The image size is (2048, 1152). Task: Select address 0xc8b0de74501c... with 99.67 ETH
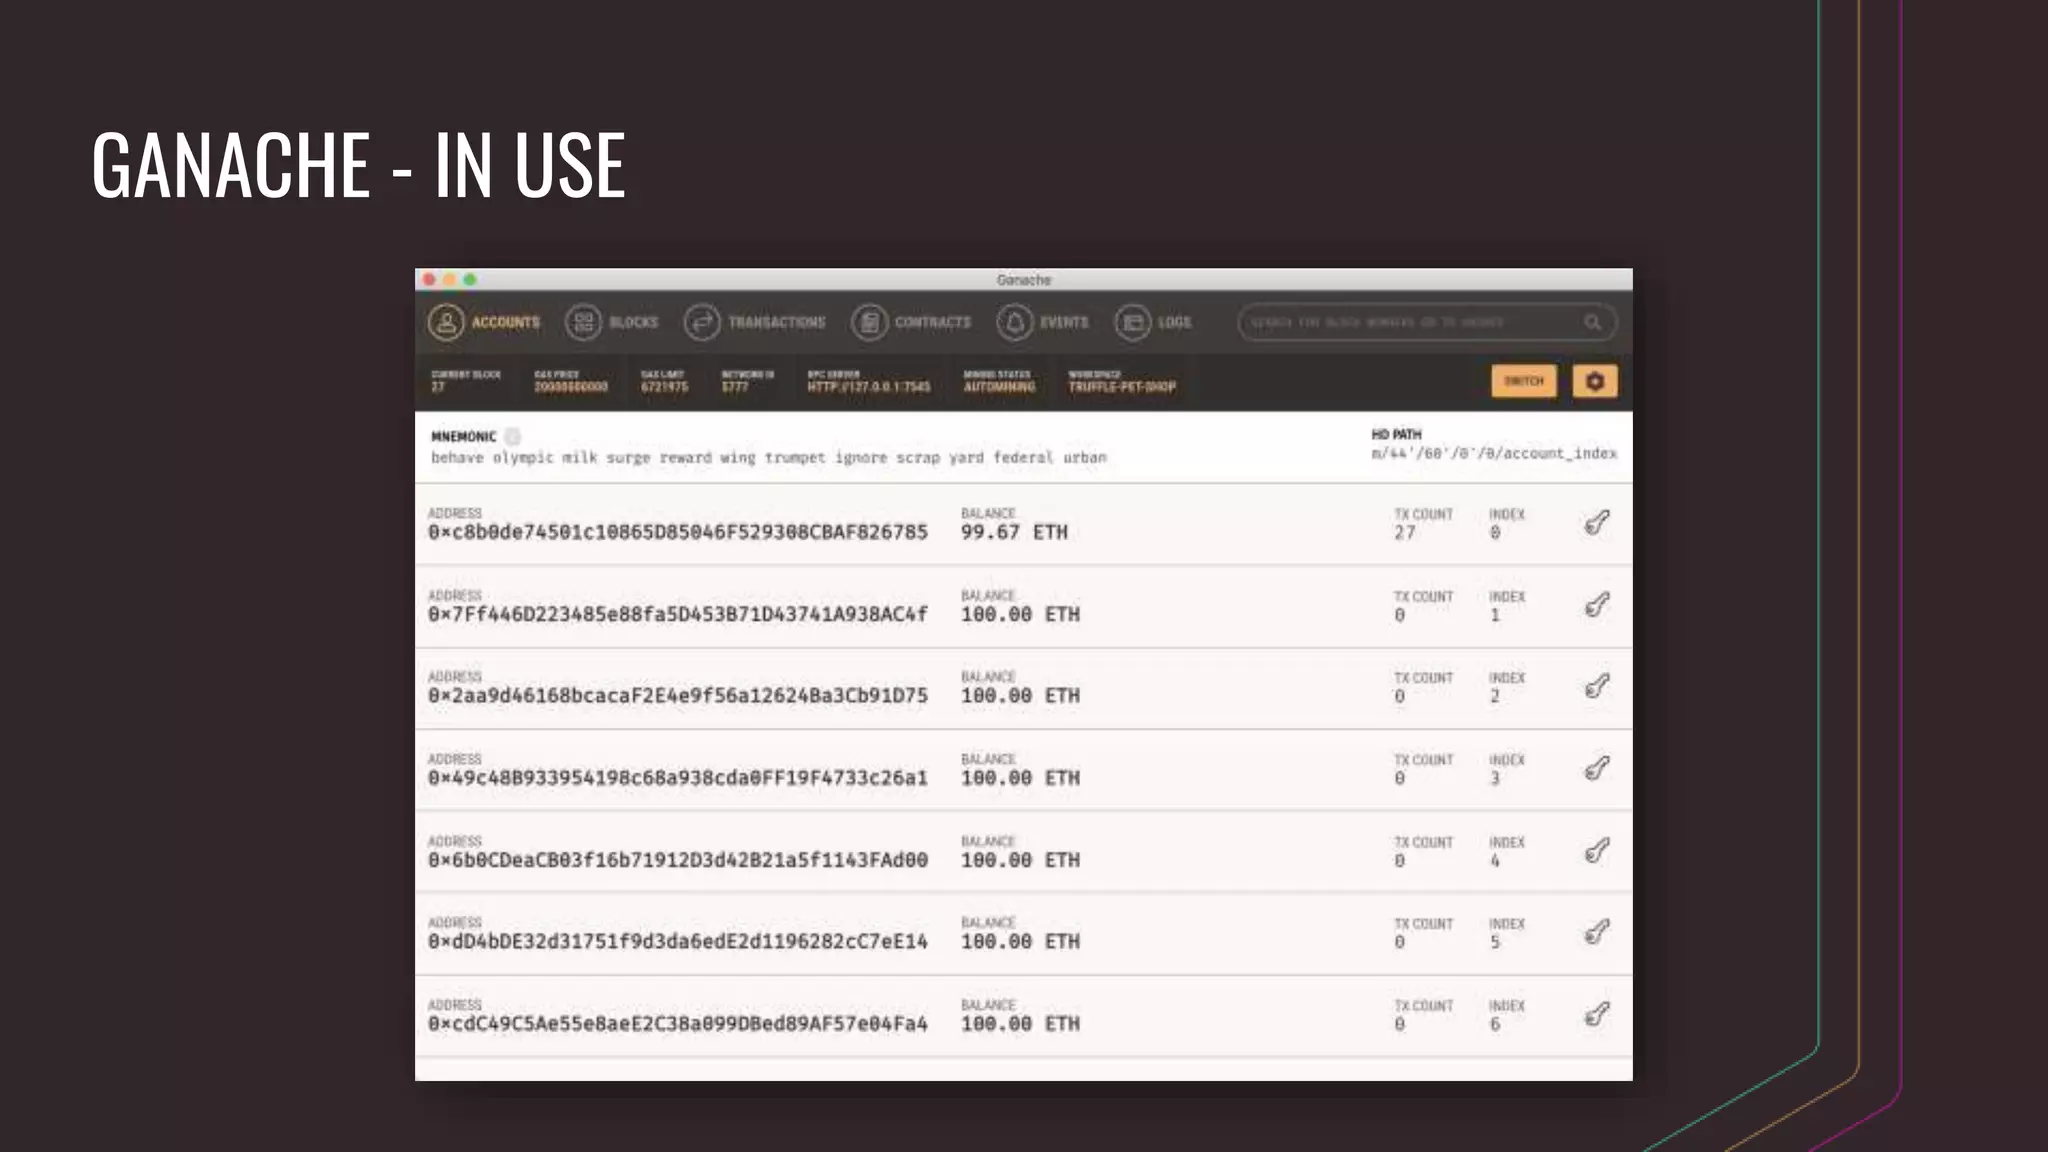coord(677,532)
